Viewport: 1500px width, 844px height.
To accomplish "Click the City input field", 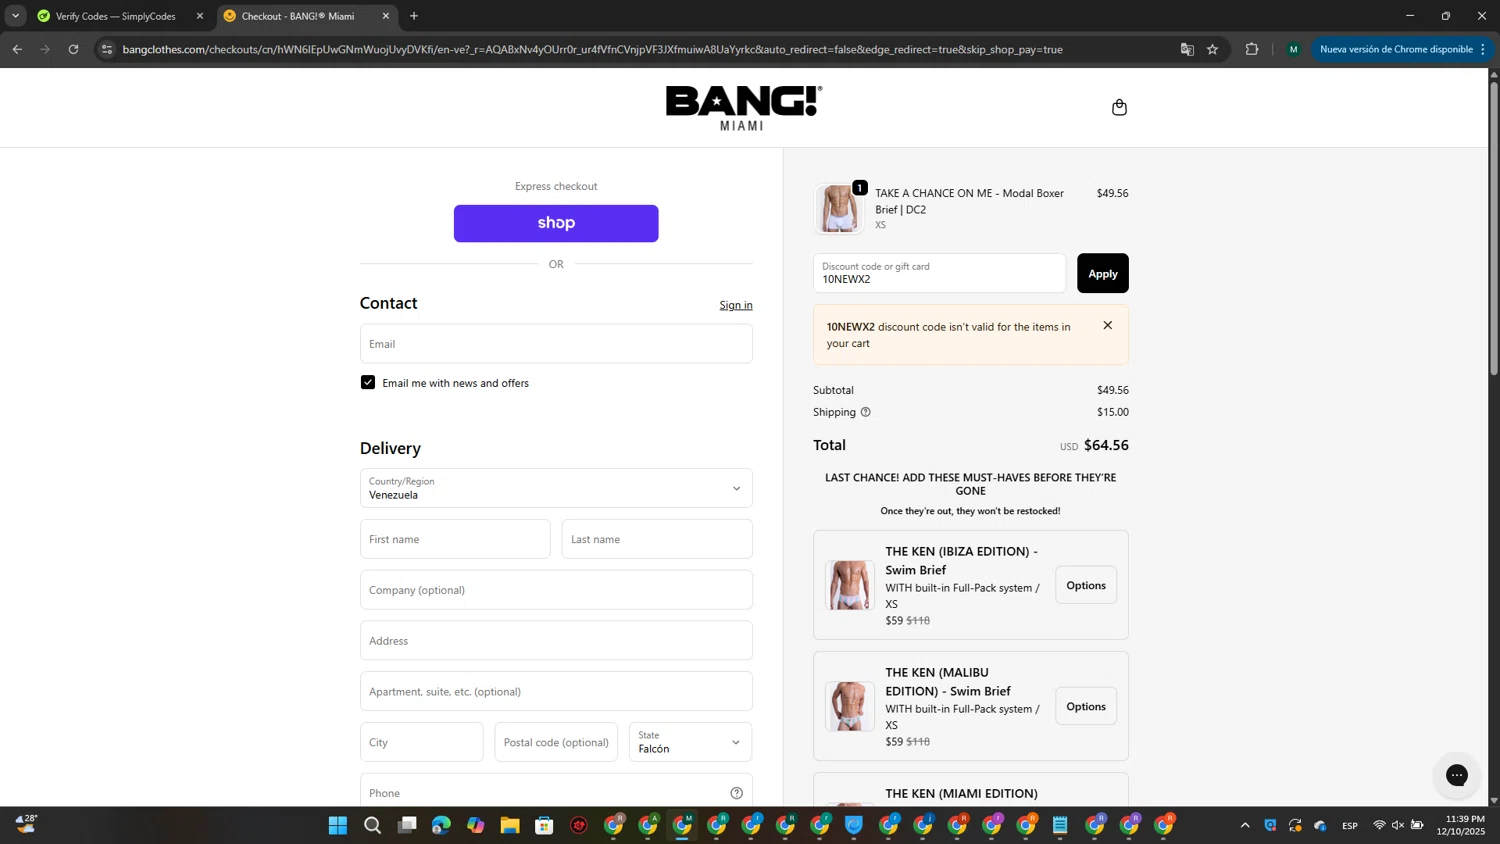I will (x=422, y=742).
